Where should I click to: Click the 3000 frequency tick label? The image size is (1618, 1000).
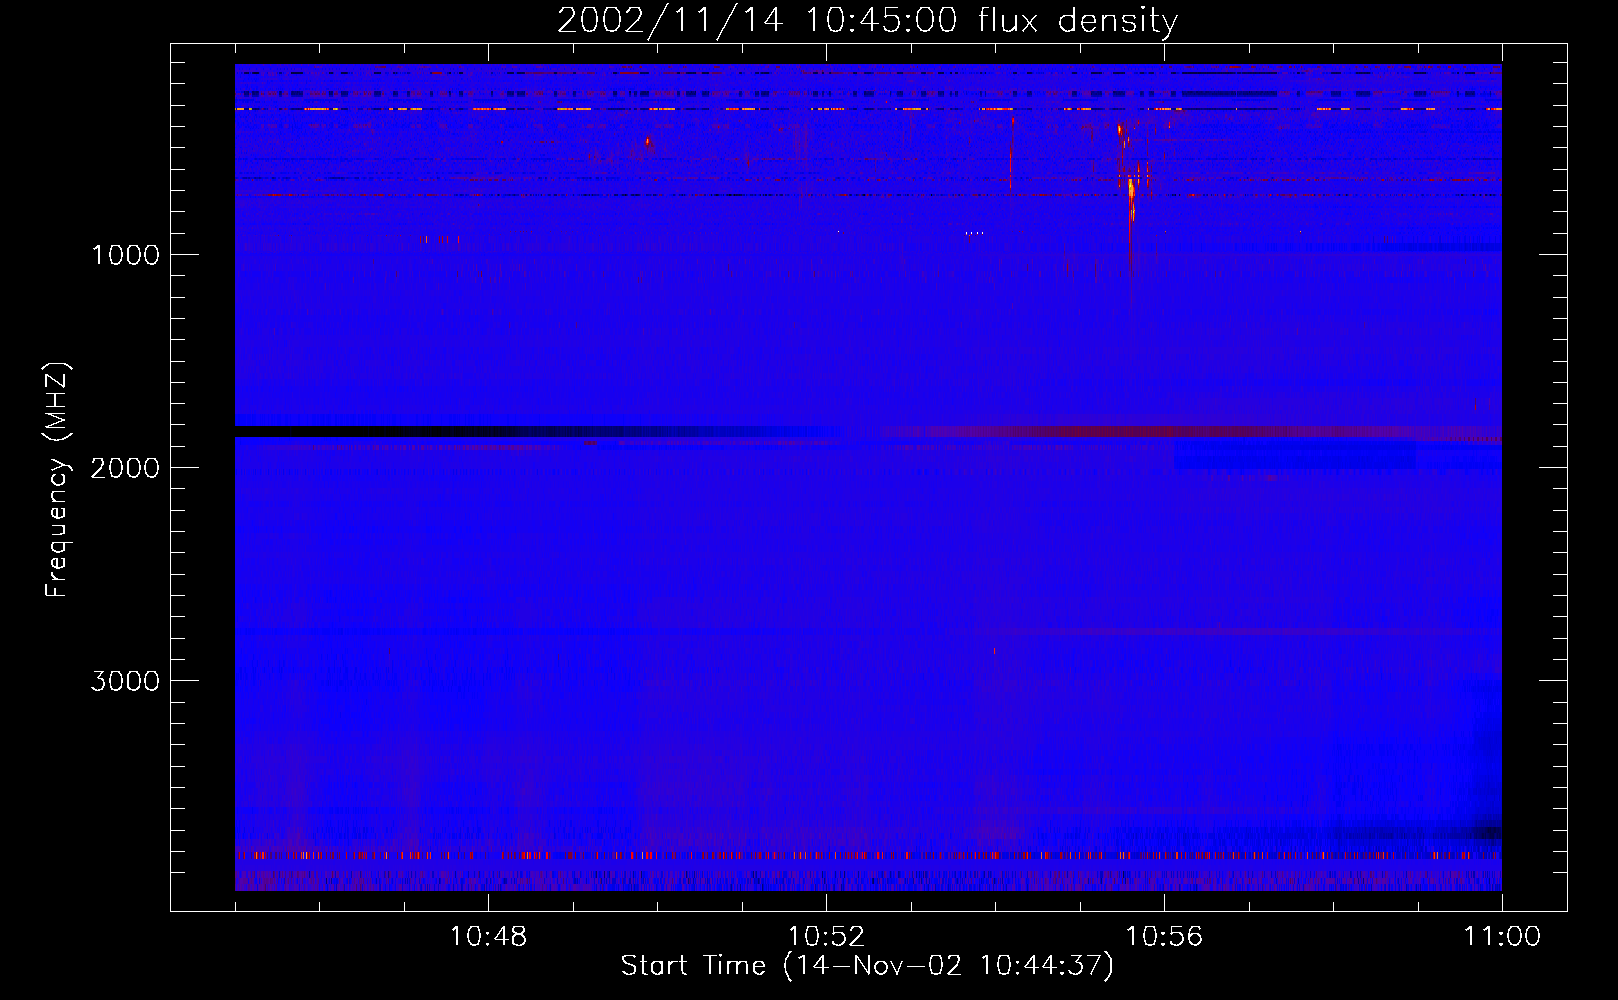pyautogui.click(x=125, y=681)
